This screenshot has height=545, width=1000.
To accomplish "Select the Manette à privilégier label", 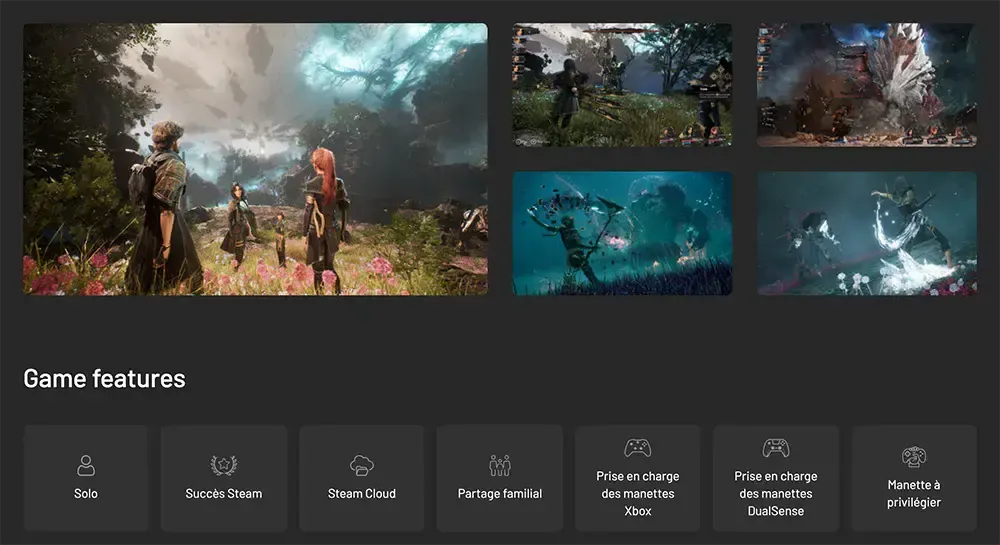I will (913, 493).
